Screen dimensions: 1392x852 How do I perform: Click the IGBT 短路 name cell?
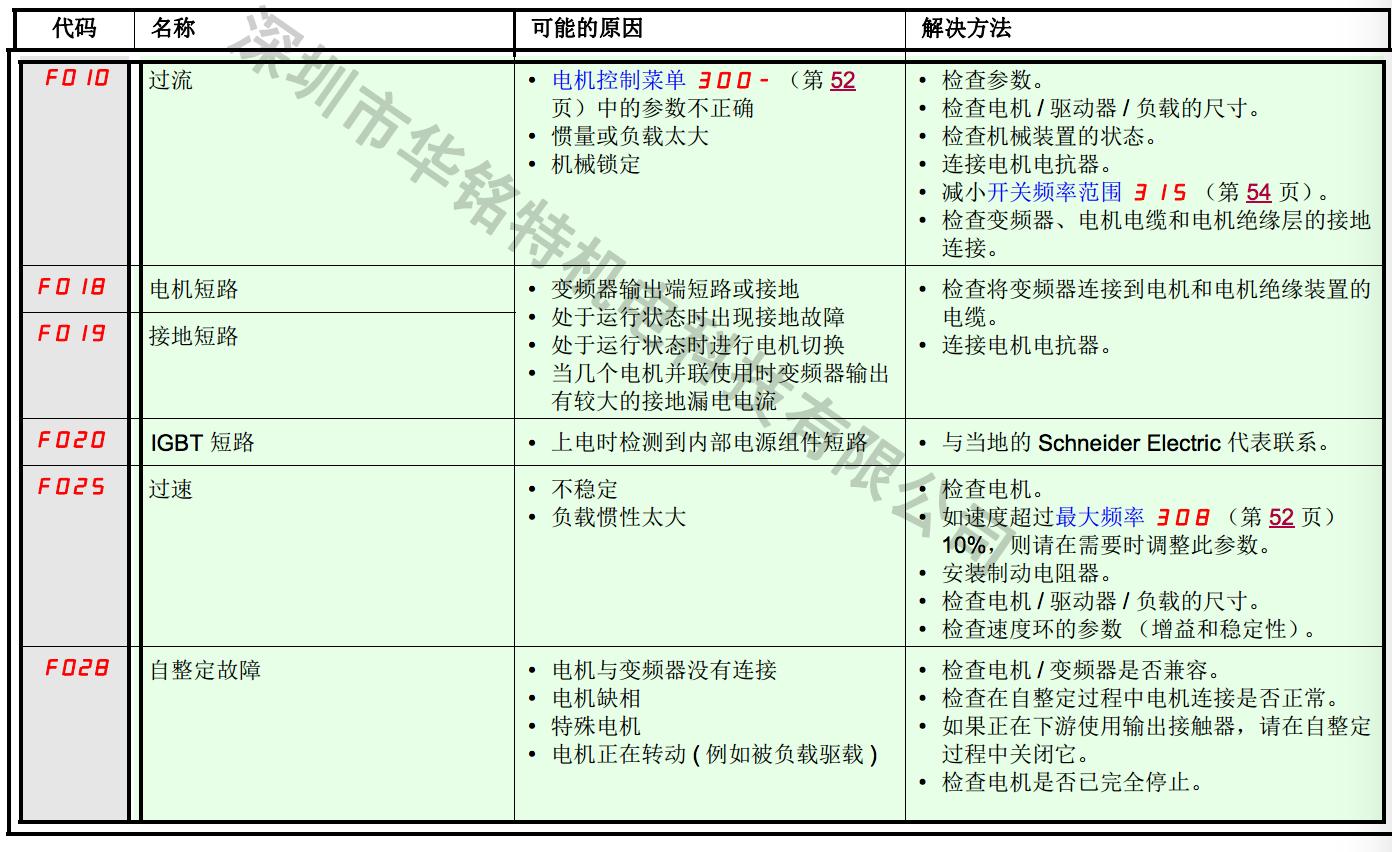[203, 442]
